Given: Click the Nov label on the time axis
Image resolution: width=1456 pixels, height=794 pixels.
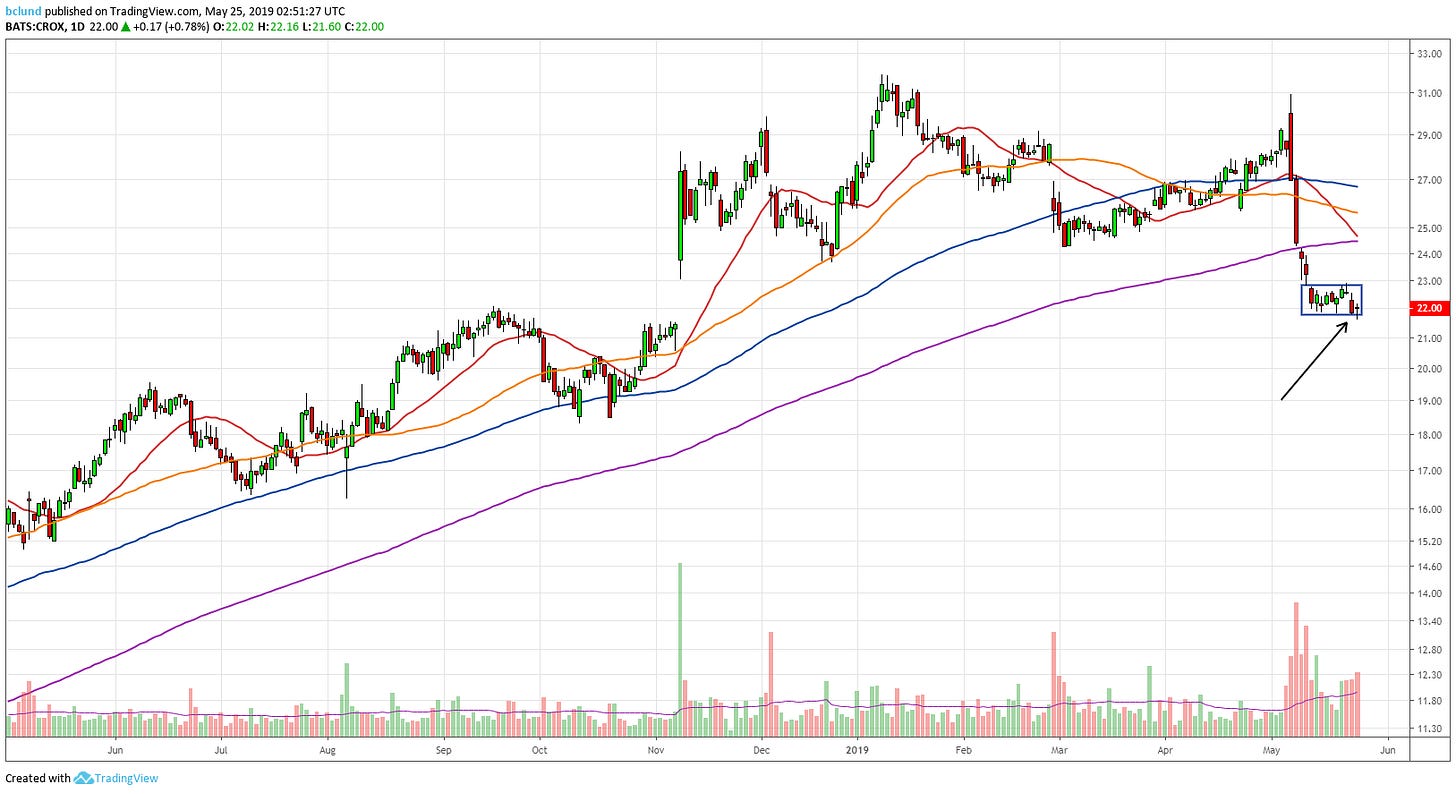Looking at the screenshot, I should tap(655, 748).
